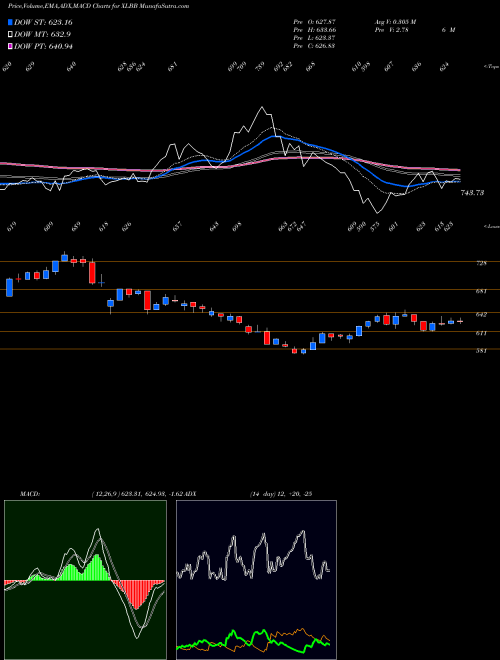Image resolution: width=500 pixels, height=660 pixels.
Task: Click the Pre L: 623.37 value
Action: click(314, 38)
